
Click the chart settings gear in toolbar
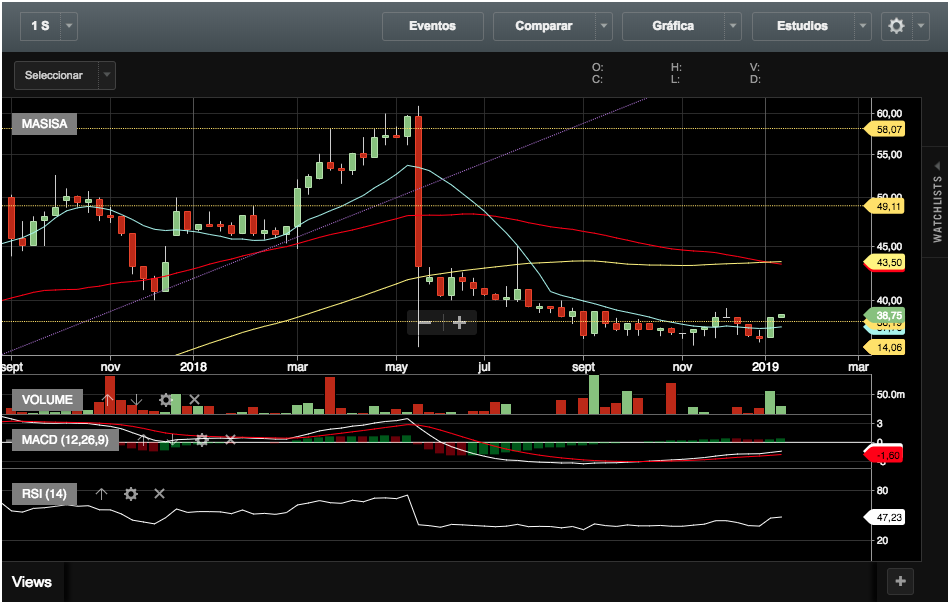pos(896,26)
